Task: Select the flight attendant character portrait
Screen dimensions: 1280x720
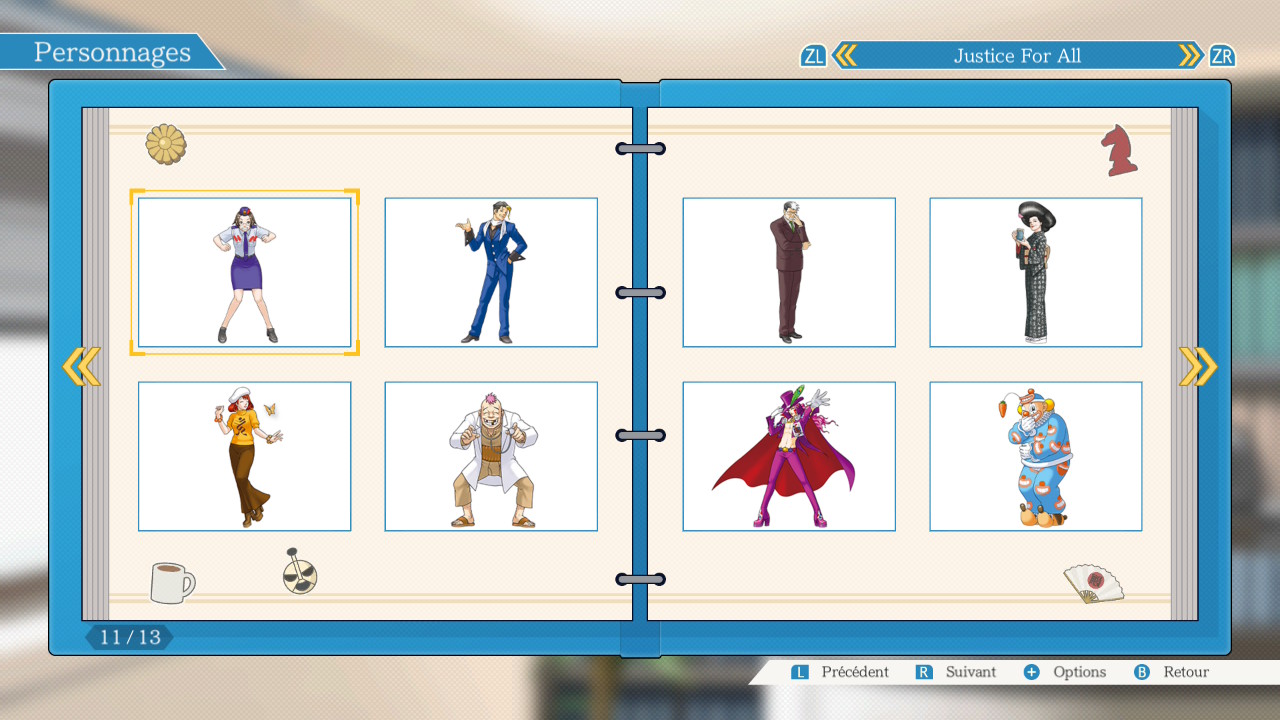Action: click(244, 272)
